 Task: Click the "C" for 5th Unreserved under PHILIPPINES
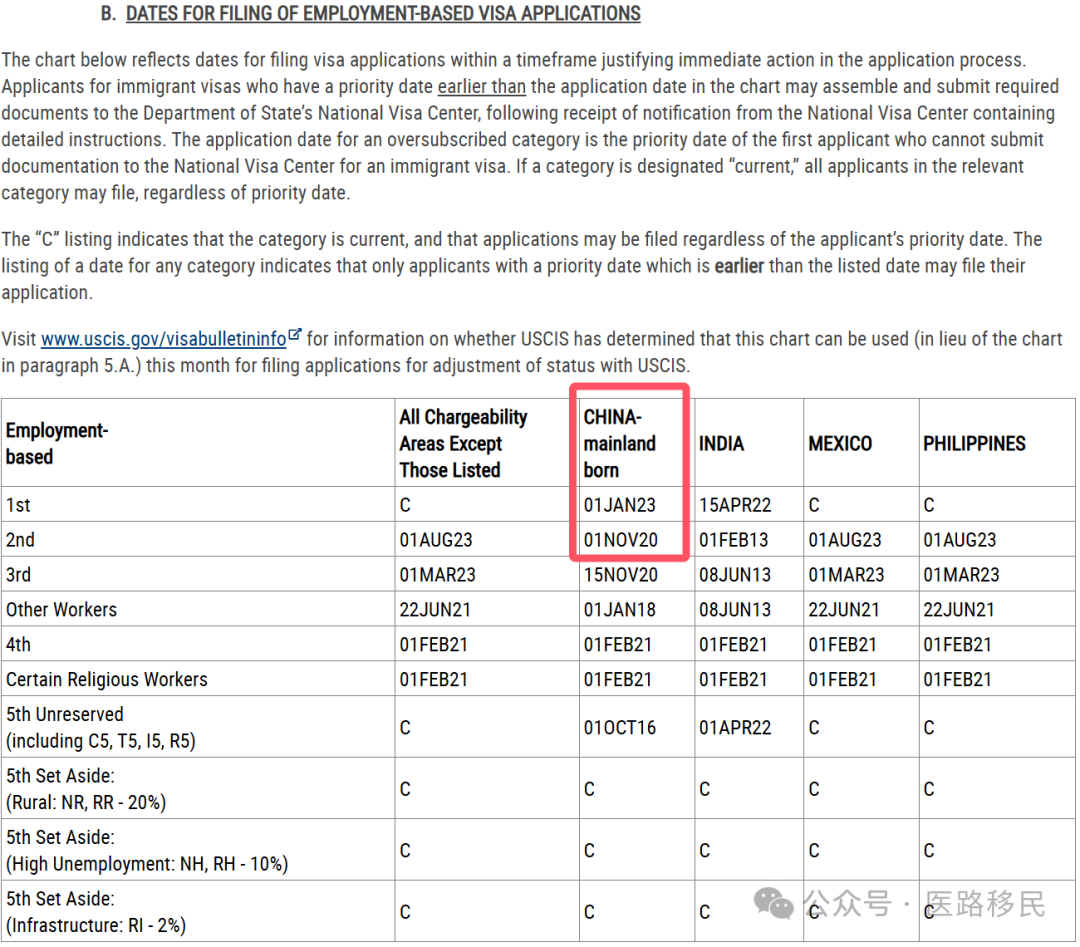(x=929, y=727)
